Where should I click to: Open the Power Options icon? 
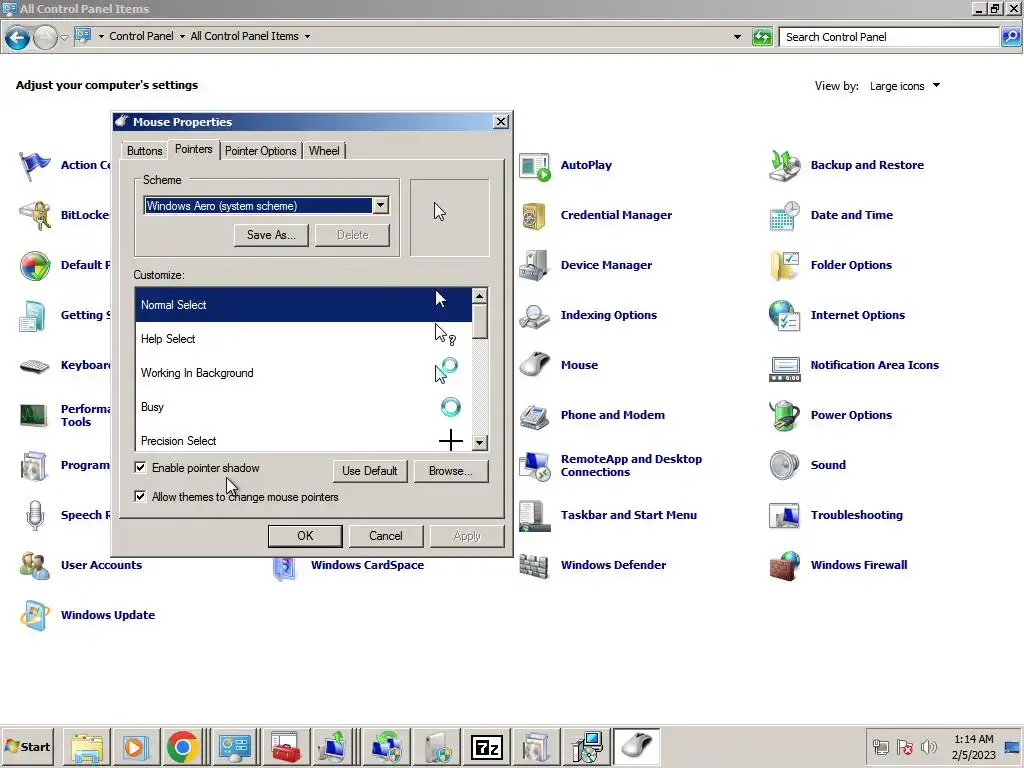click(784, 415)
